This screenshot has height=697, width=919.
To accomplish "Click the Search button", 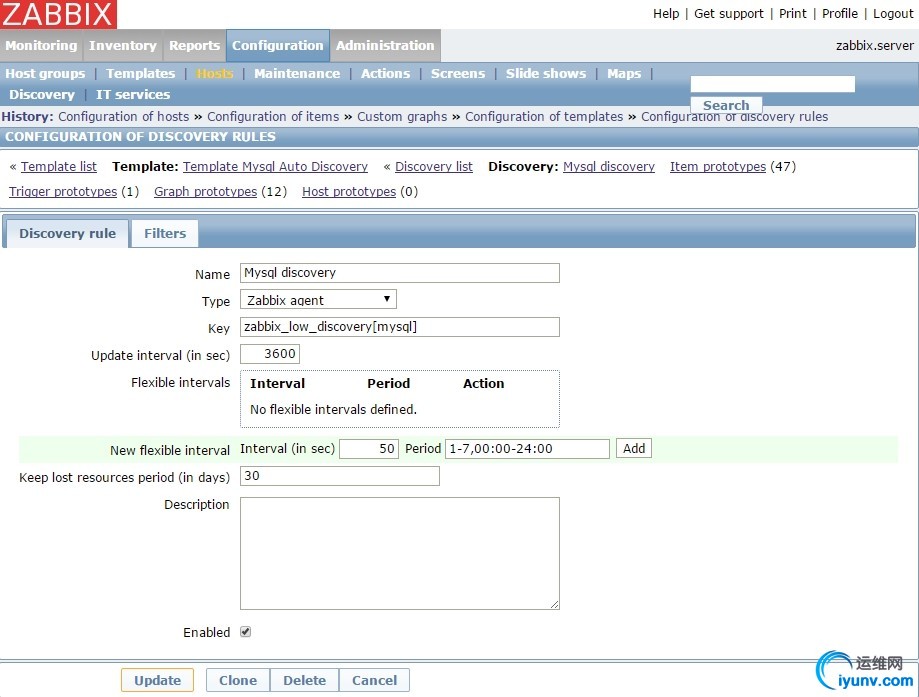I will (726, 105).
